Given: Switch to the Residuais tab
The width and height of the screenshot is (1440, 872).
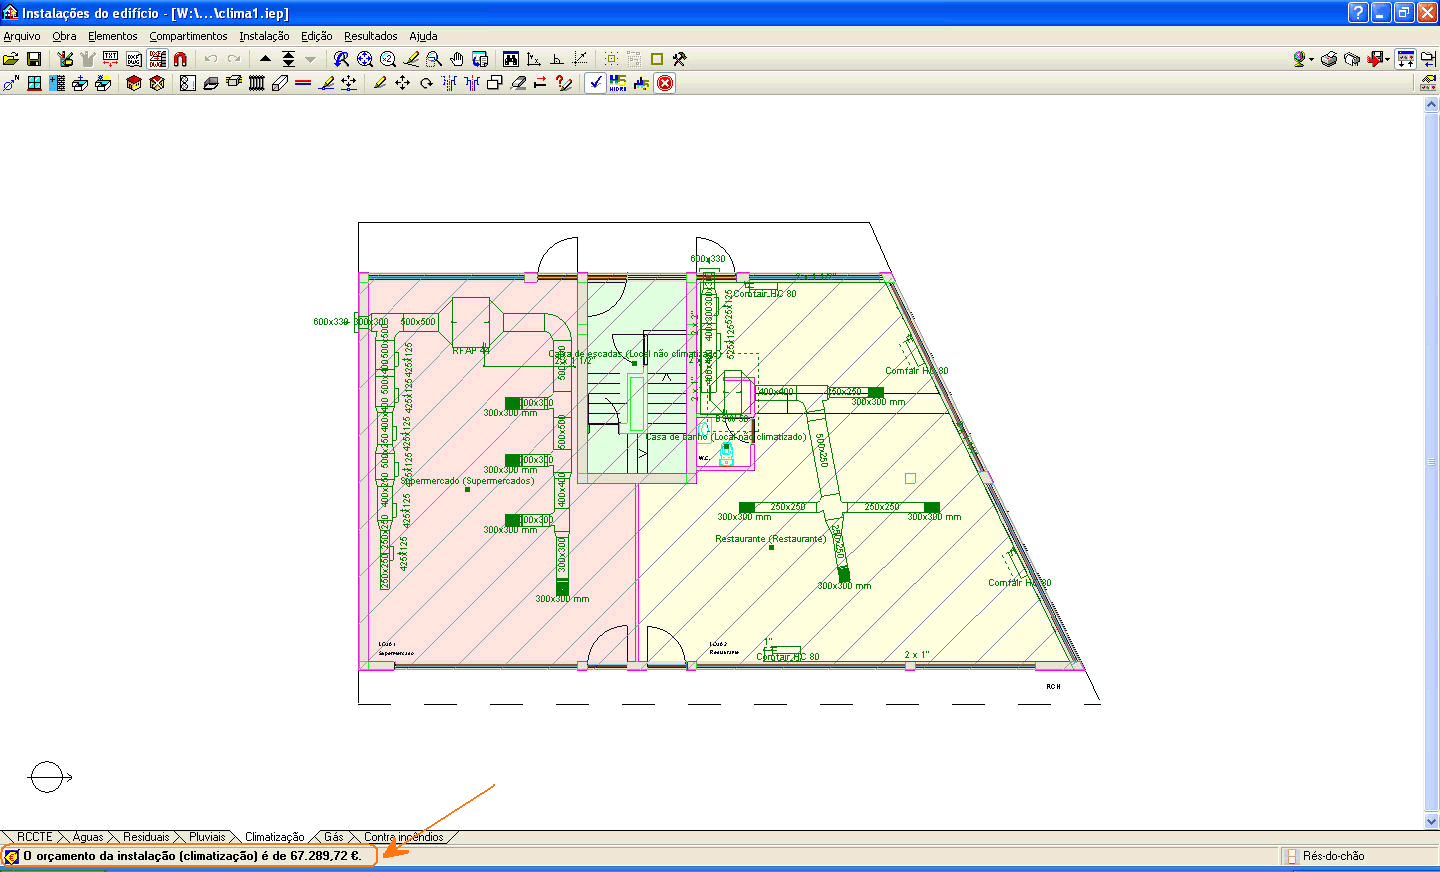Looking at the screenshot, I should click(146, 837).
